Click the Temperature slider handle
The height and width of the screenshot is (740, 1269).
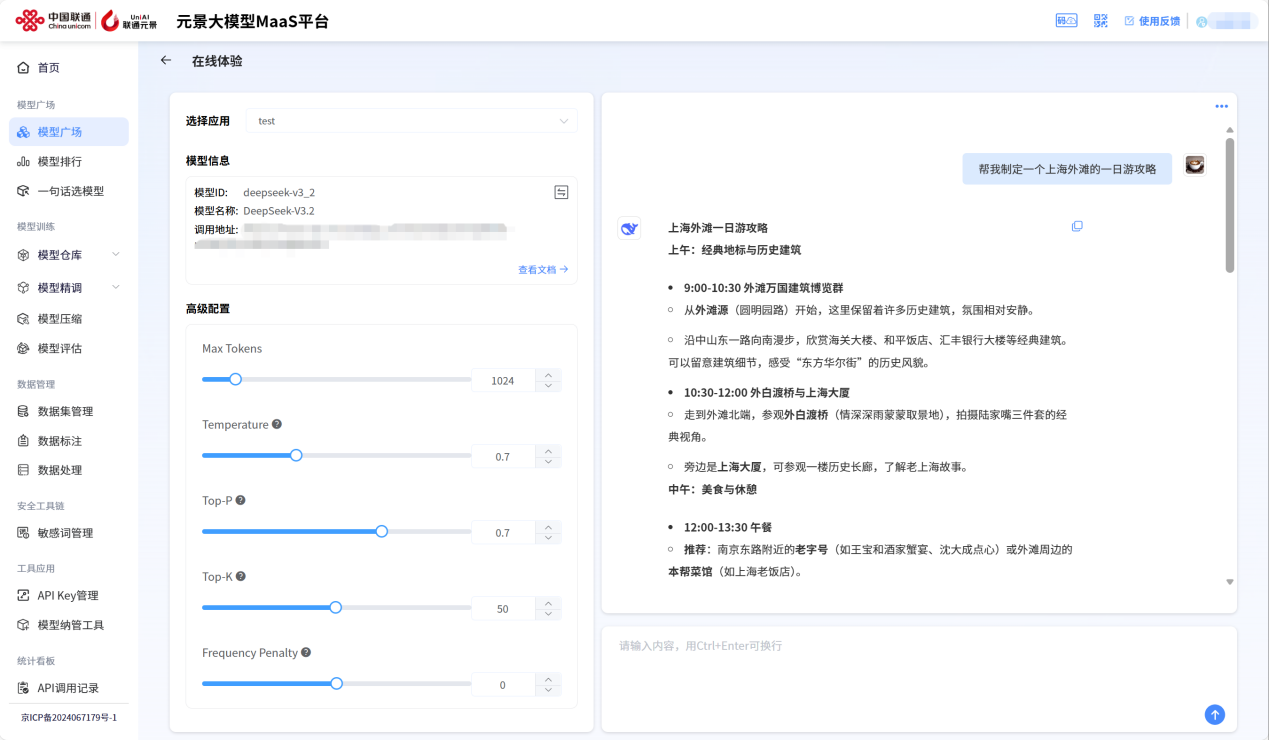click(296, 455)
